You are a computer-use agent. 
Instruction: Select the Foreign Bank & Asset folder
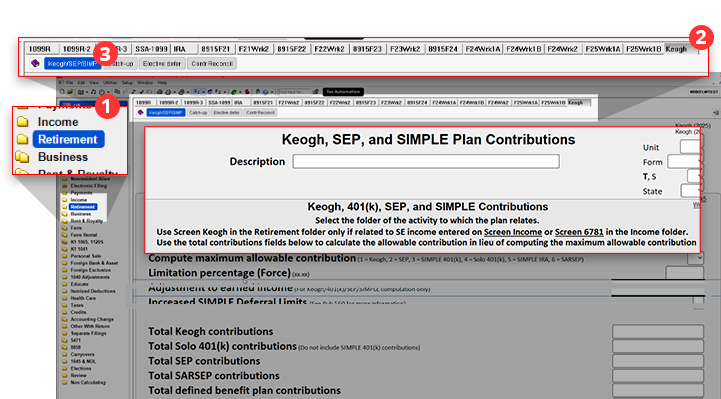[x=94, y=263]
